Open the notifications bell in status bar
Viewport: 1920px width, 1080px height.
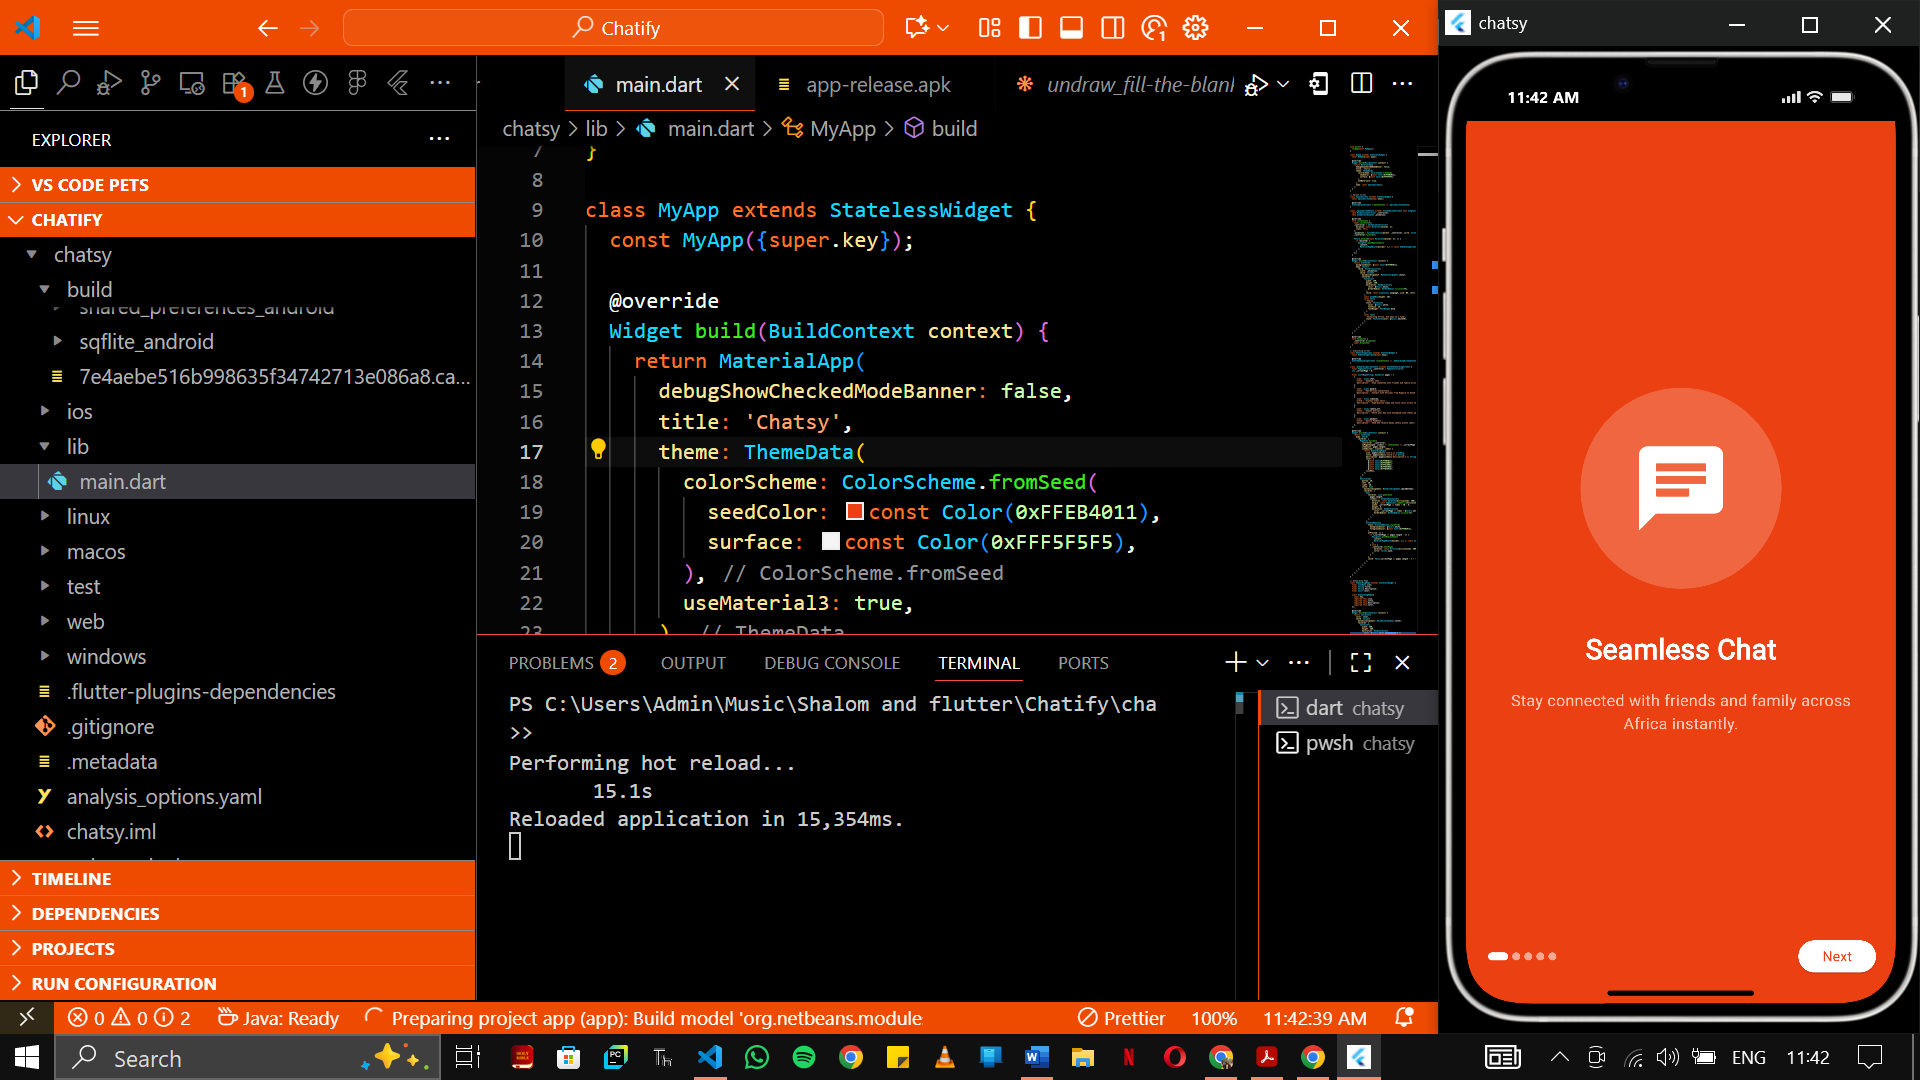pyautogui.click(x=1404, y=1018)
